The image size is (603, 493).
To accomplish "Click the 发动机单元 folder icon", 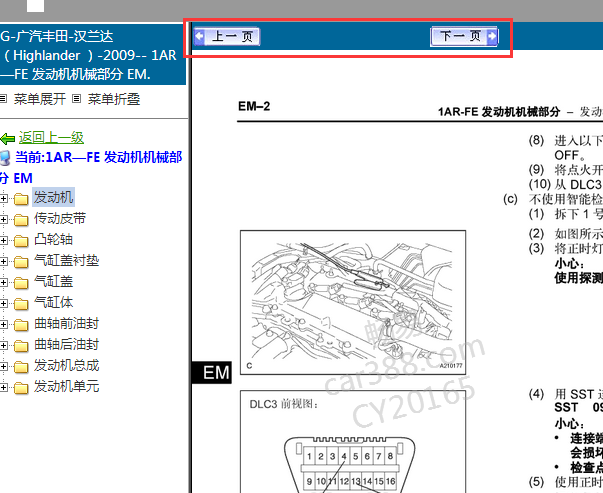I will click(21, 388).
